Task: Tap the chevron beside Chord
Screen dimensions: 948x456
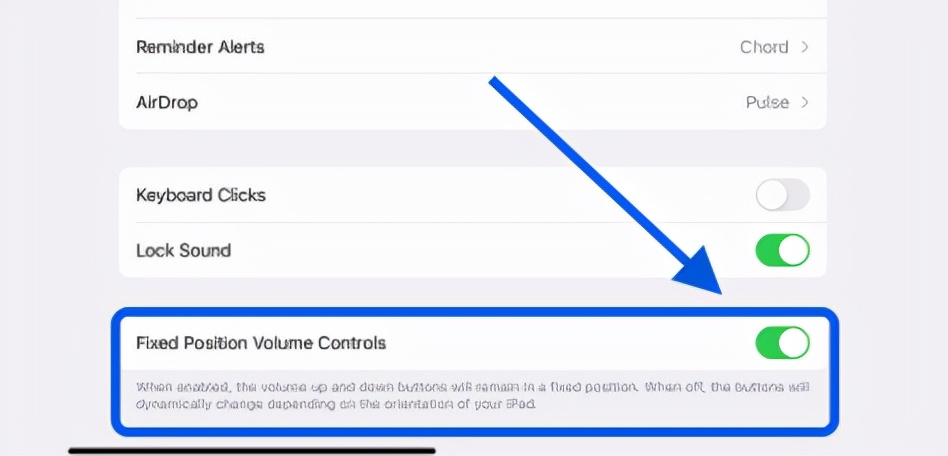Action: tap(805, 47)
